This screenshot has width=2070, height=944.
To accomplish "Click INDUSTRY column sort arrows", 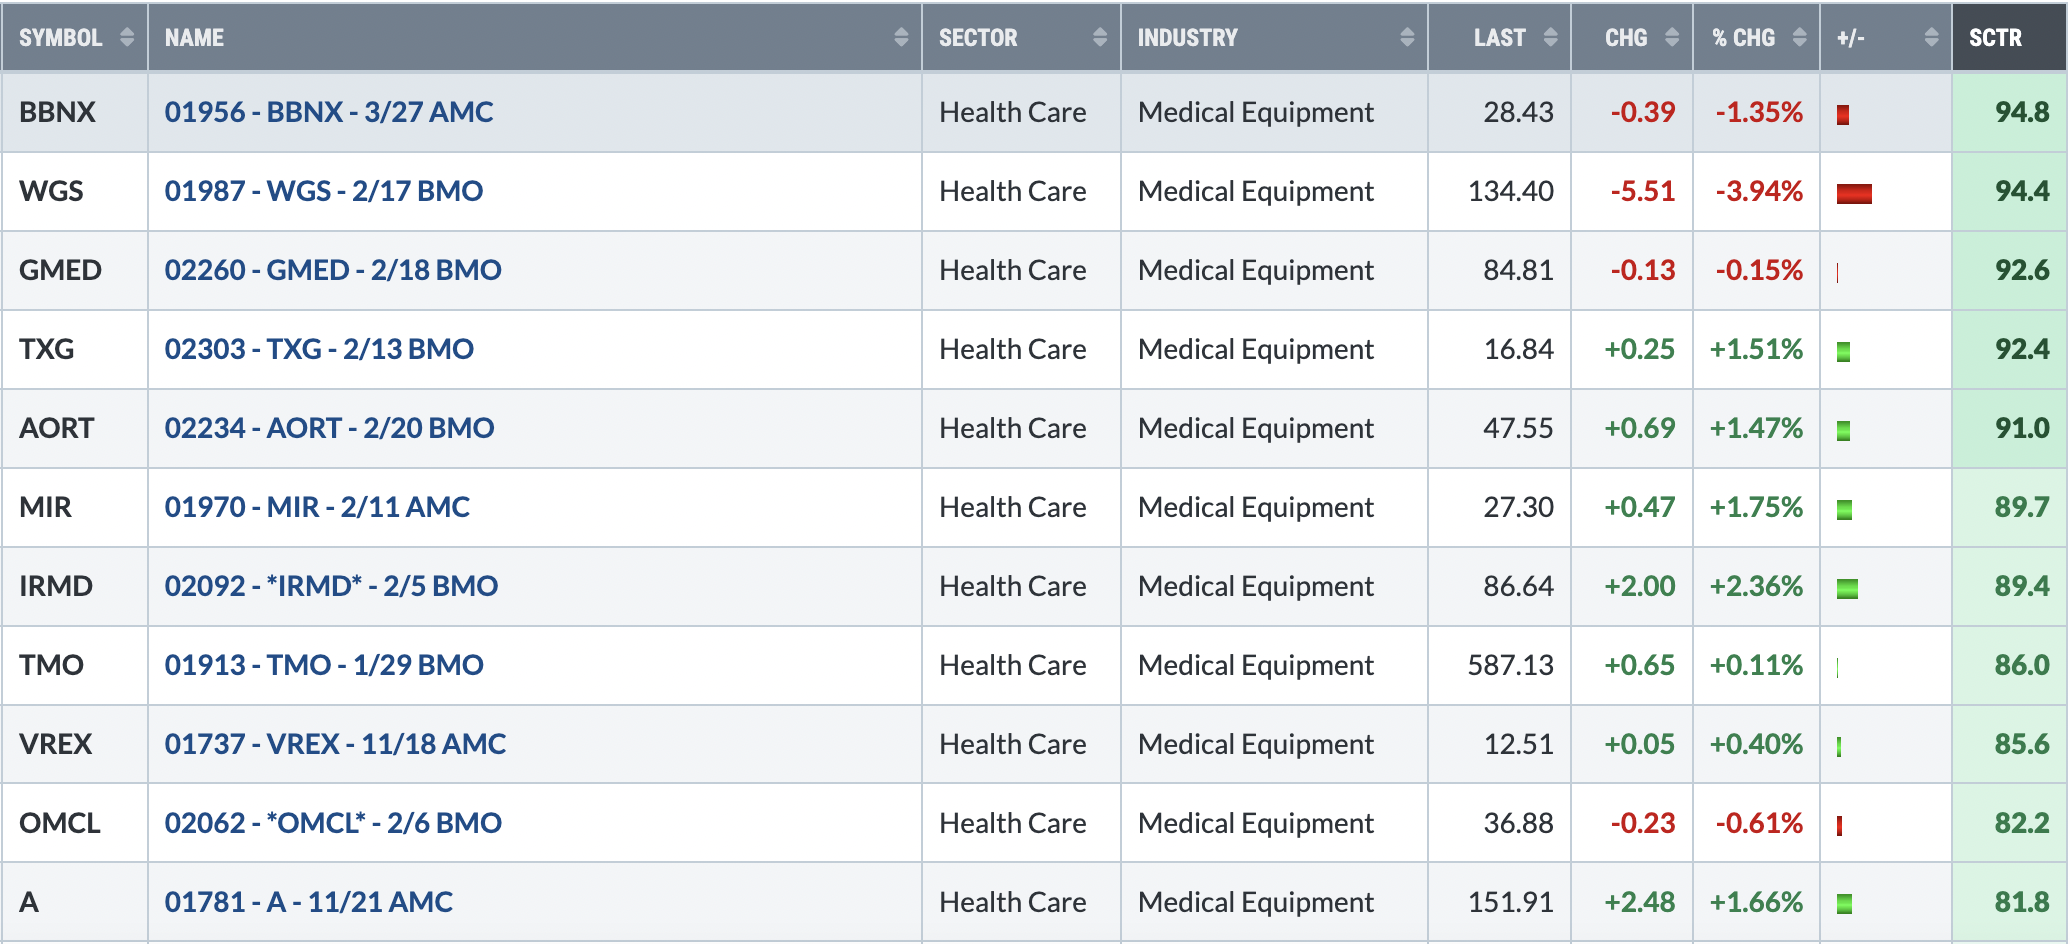I will click(x=1407, y=38).
